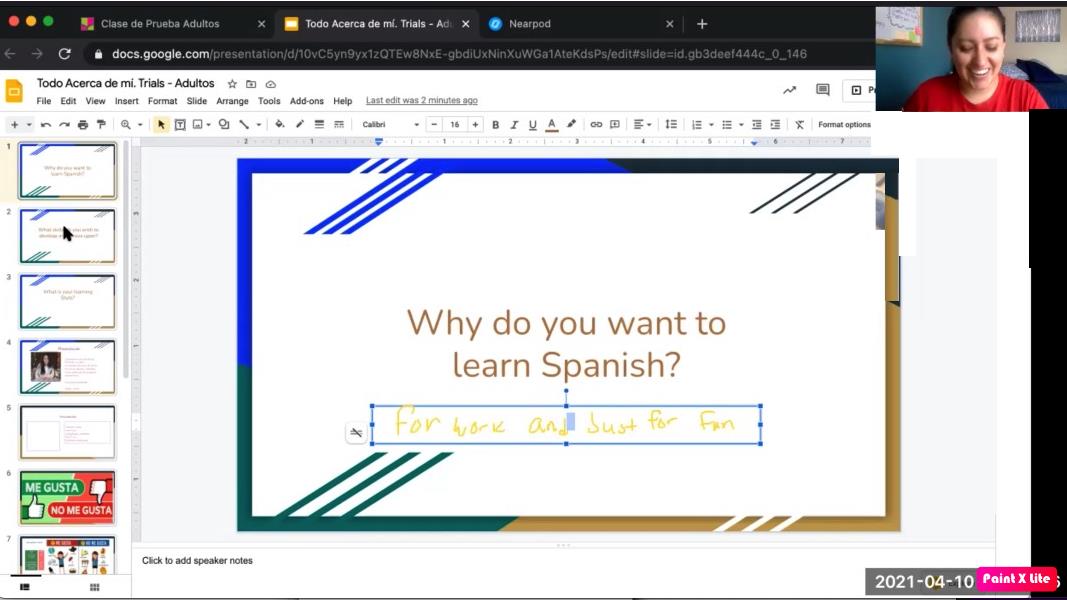Open the 'Last edit was 2 minutes ago' link
Viewport: 1067px width, 600px height.
tap(421, 101)
